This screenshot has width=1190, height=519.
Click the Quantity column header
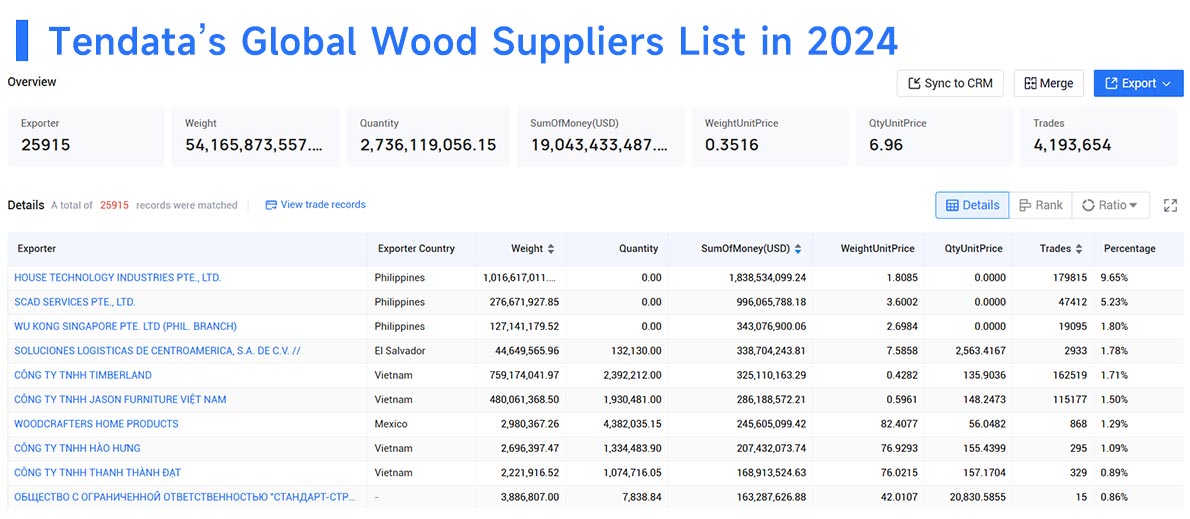638,248
